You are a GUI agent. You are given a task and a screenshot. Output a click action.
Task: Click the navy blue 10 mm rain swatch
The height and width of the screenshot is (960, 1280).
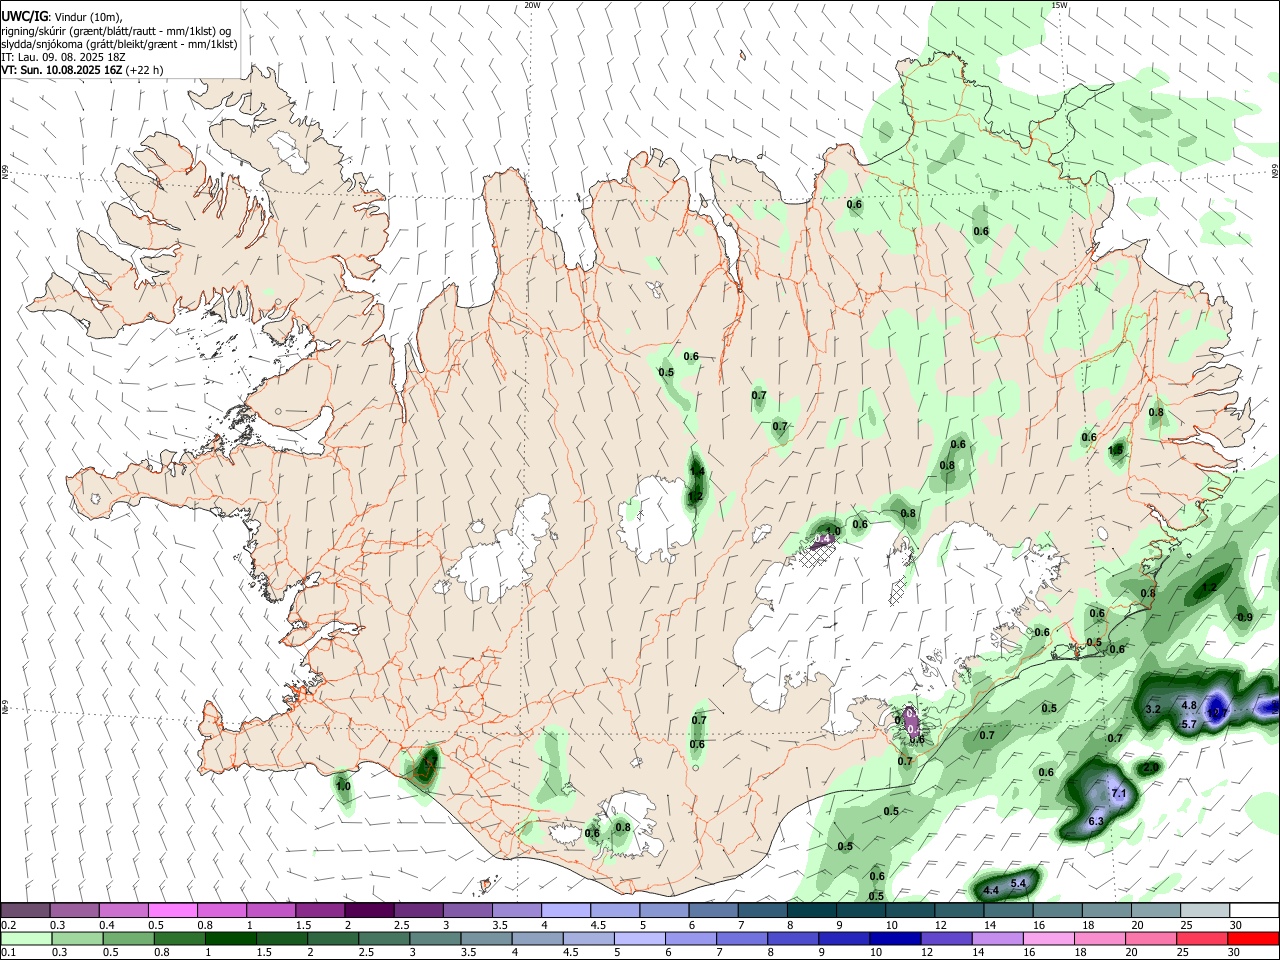click(x=893, y=939)
